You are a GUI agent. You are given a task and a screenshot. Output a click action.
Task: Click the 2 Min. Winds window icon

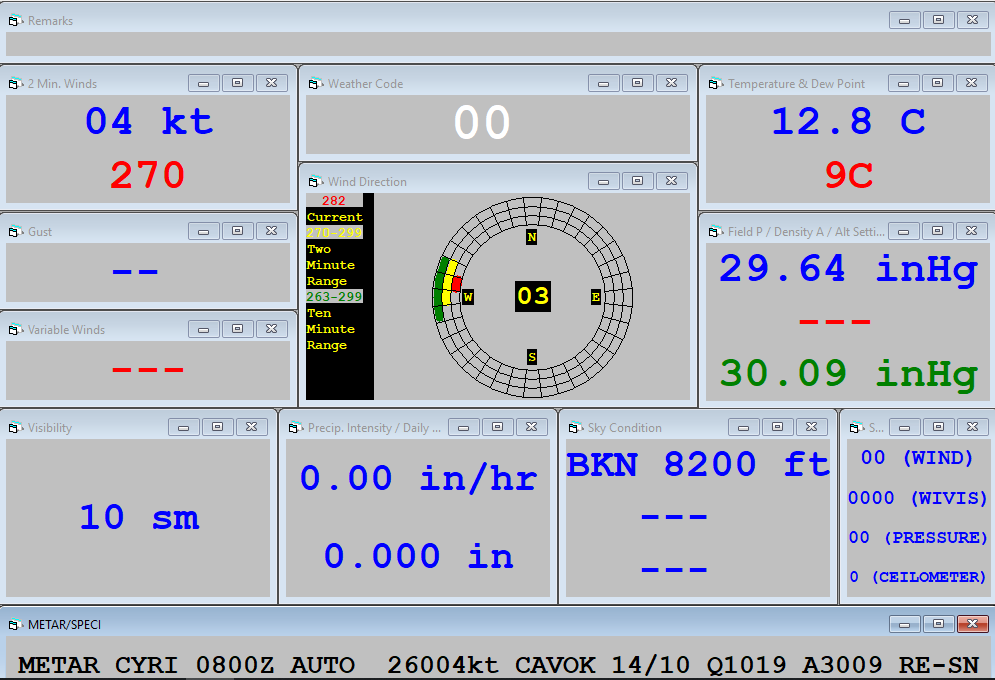16,84
